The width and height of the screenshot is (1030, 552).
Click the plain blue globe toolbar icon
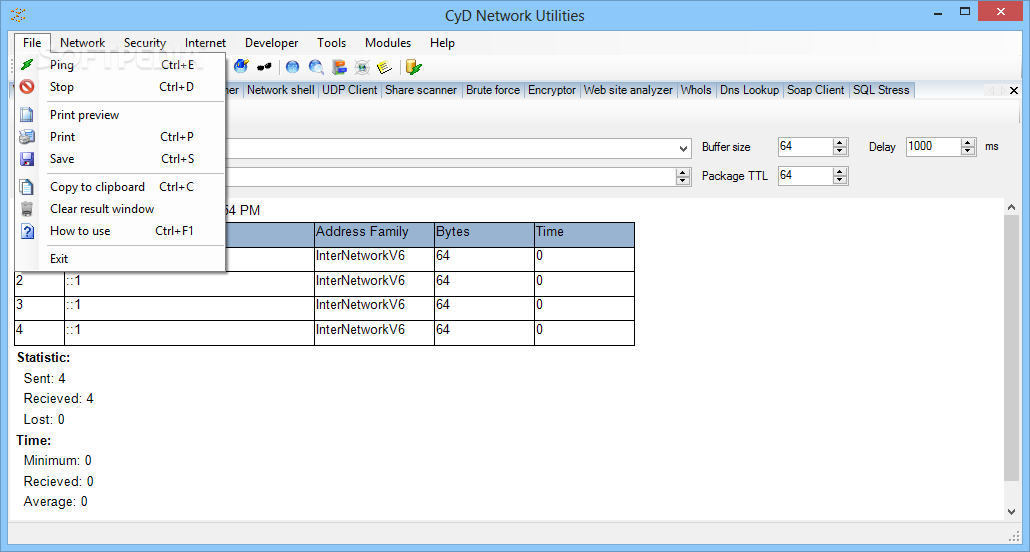(x=293, y=67)
